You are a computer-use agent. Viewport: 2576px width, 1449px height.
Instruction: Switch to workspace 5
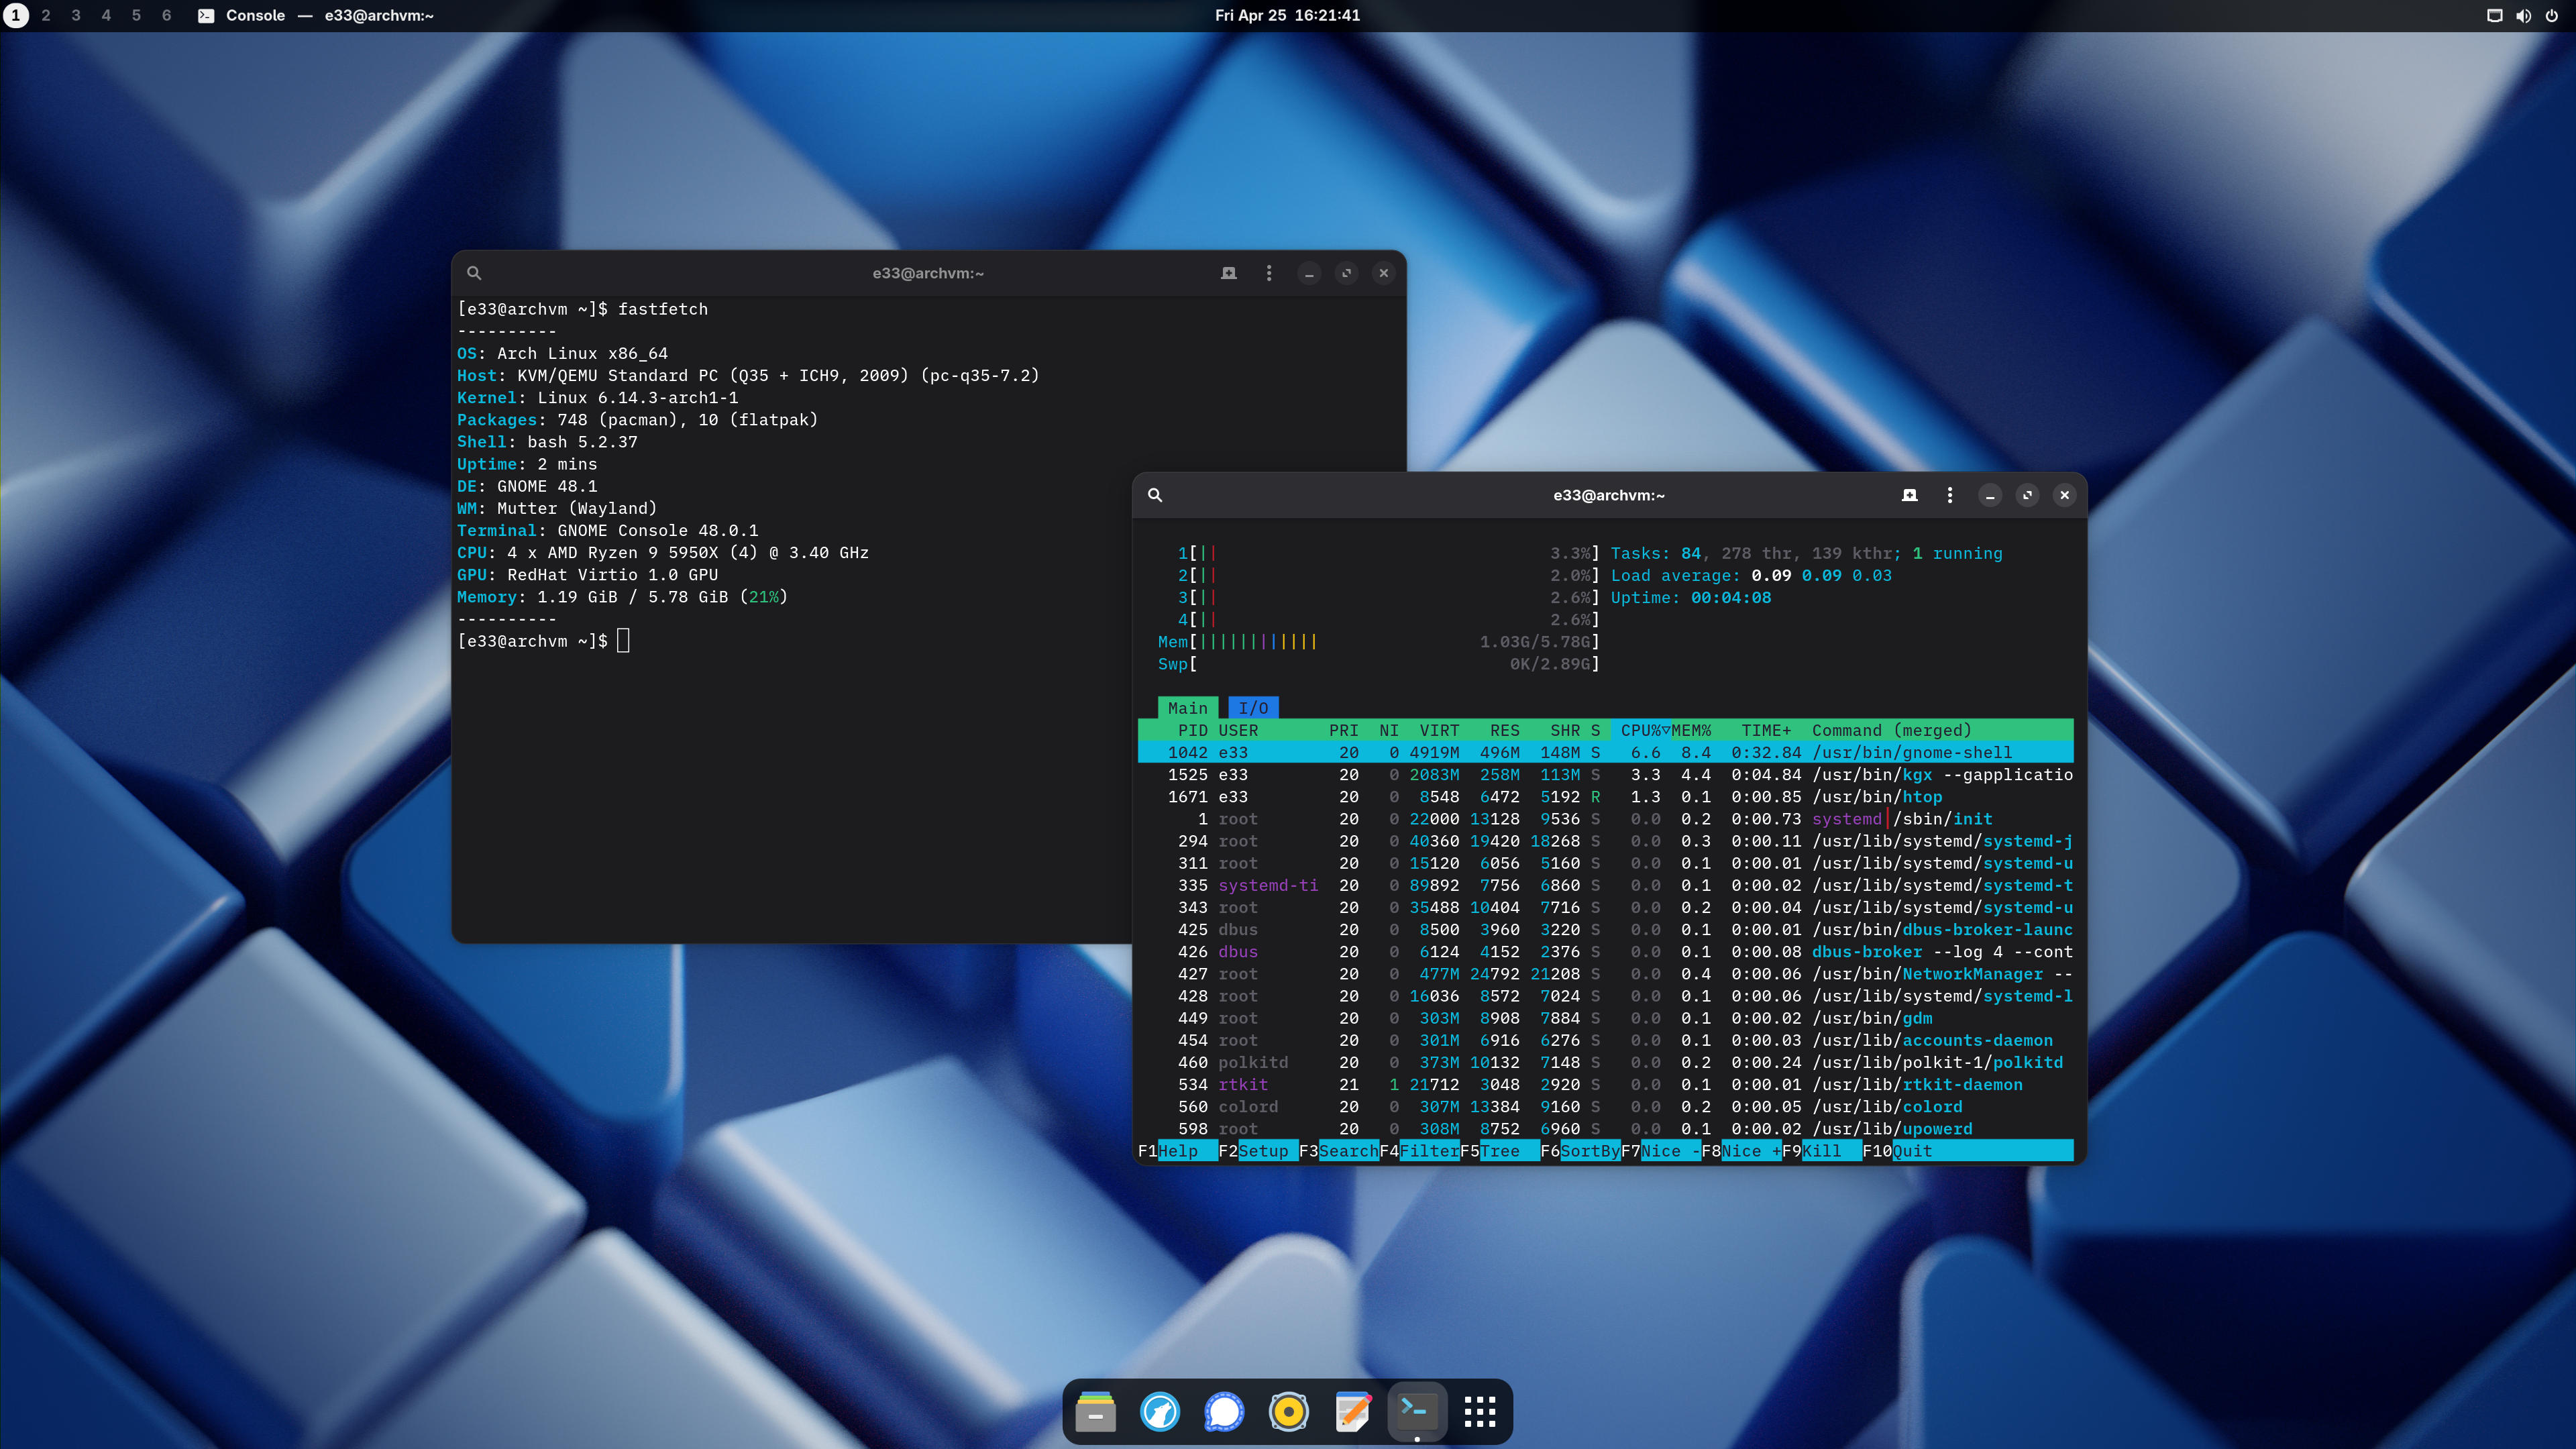136,15
